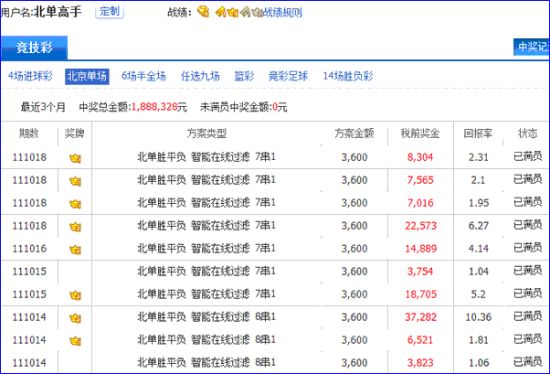The image size is (550, 374).
Task: Open the plan with prize 3,823
Action: [x=206, y=362]
